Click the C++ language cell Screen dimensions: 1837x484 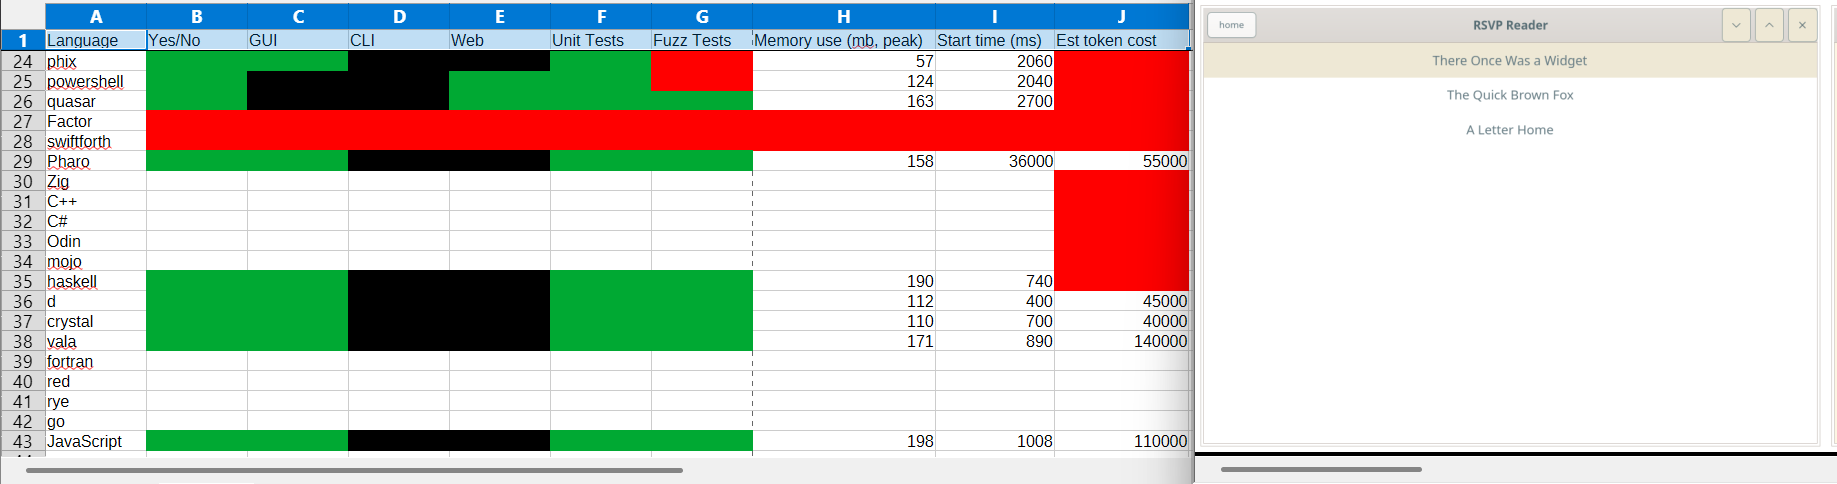click(x=96, y=201)
